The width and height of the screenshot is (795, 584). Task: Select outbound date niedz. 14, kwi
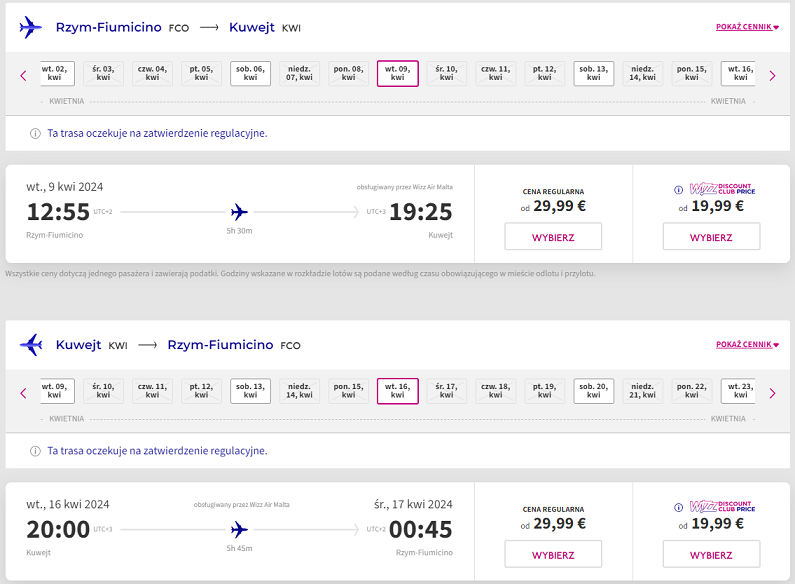click(643, 74)
